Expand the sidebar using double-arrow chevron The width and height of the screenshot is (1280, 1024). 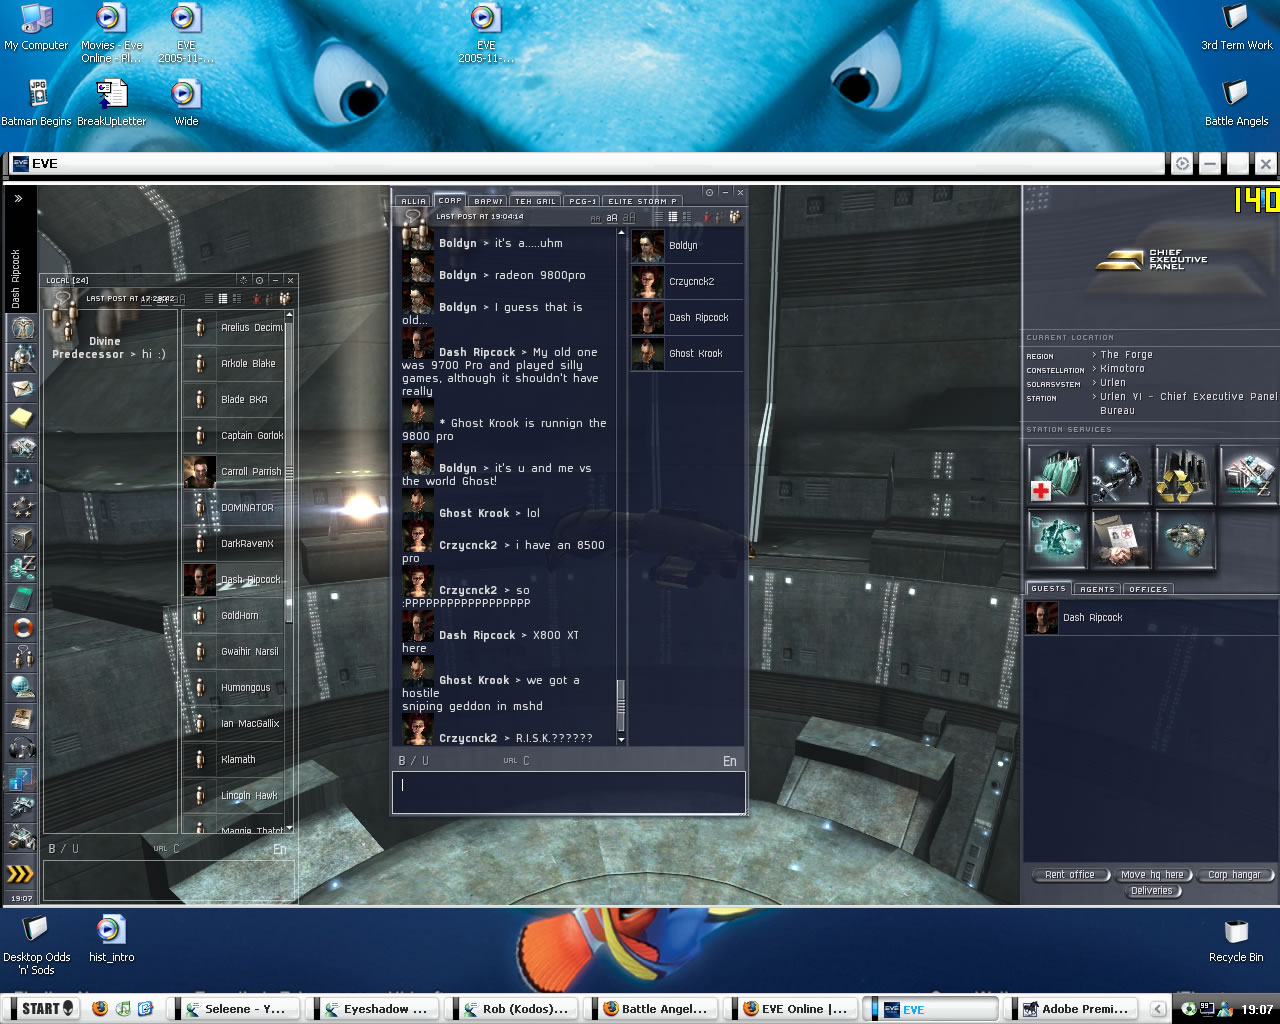18,199
